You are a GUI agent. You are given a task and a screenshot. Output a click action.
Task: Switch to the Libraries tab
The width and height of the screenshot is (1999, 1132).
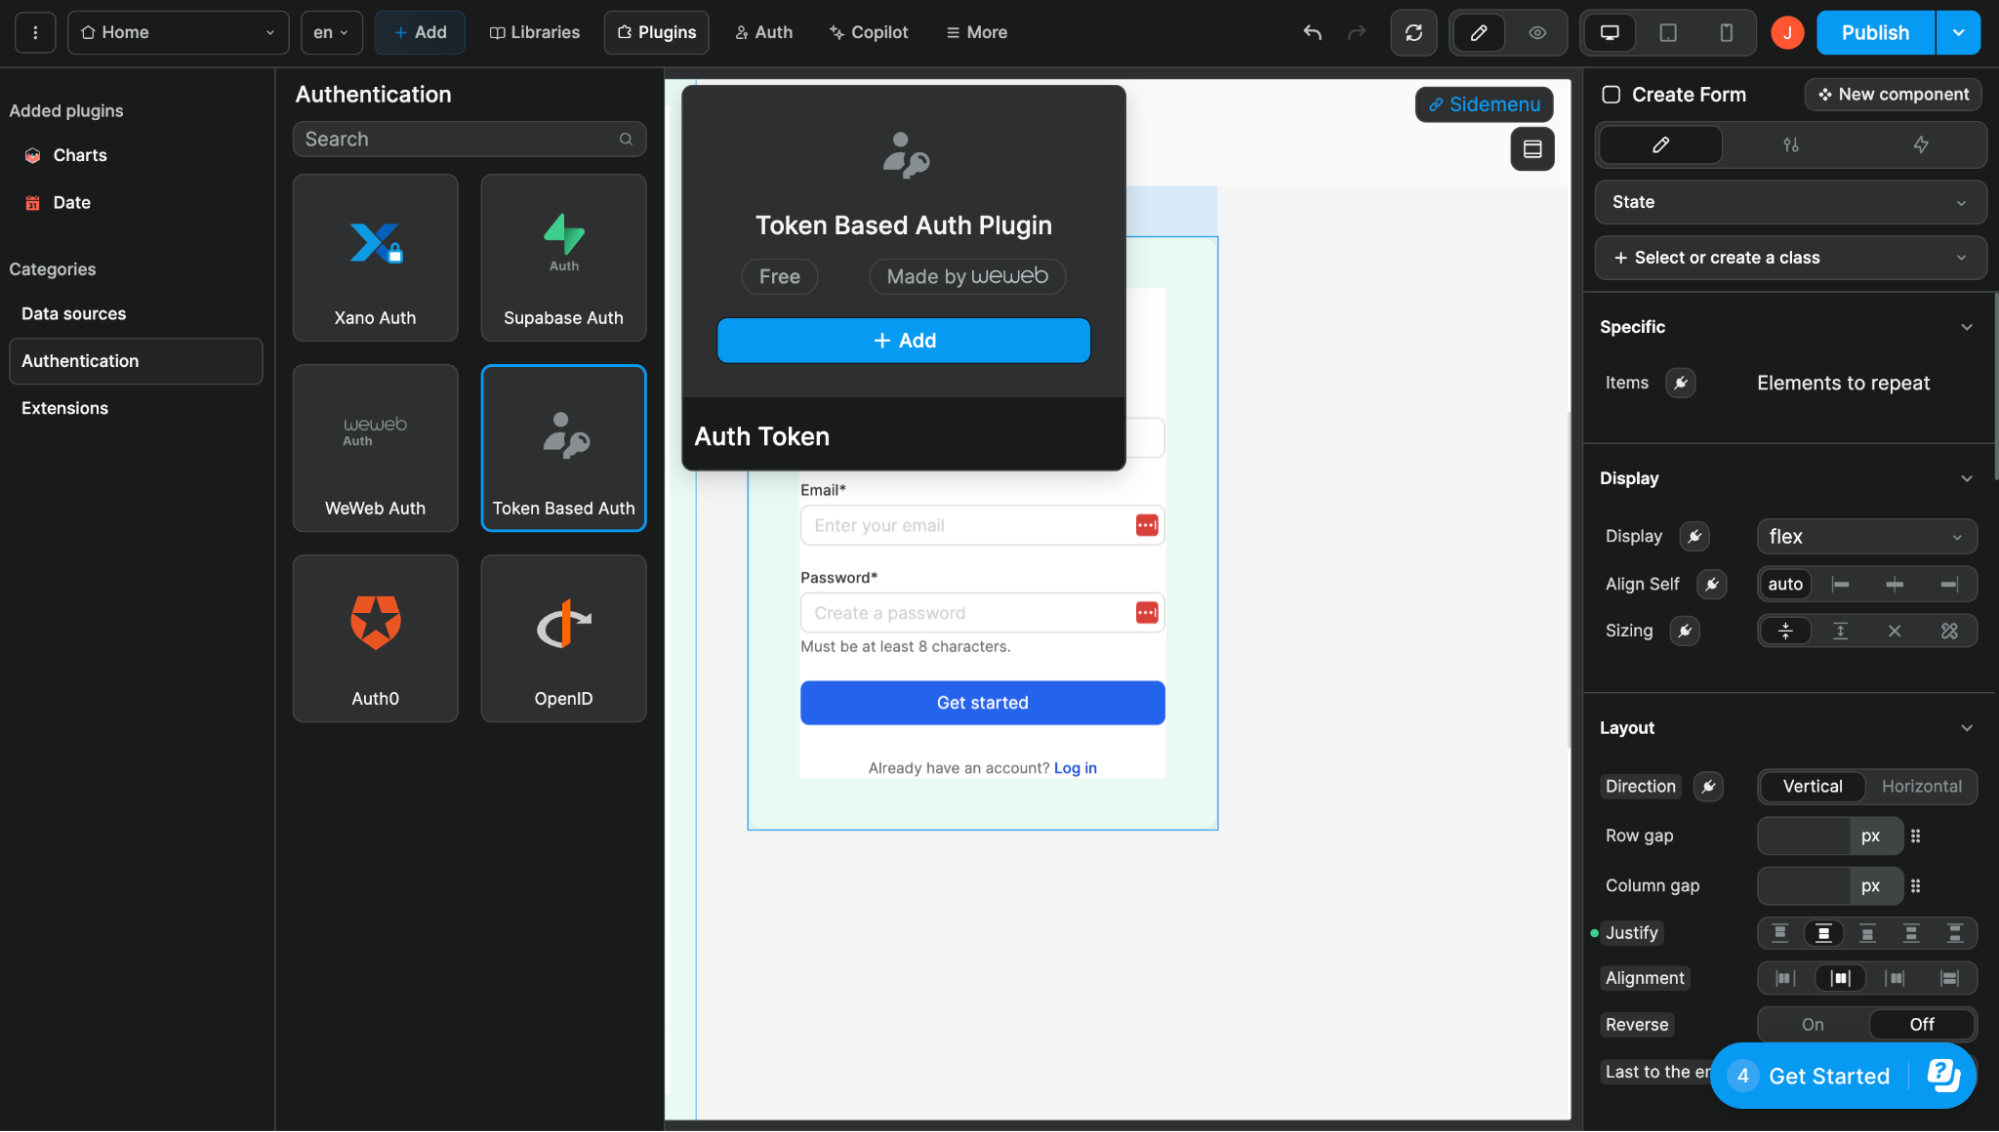[x=534, y=32]
